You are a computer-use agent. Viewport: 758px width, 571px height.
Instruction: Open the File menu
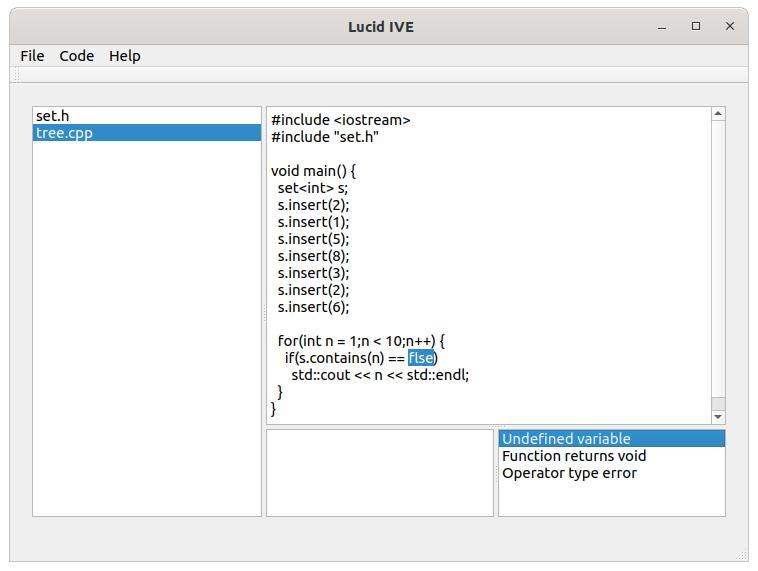[x=32, y=56]
